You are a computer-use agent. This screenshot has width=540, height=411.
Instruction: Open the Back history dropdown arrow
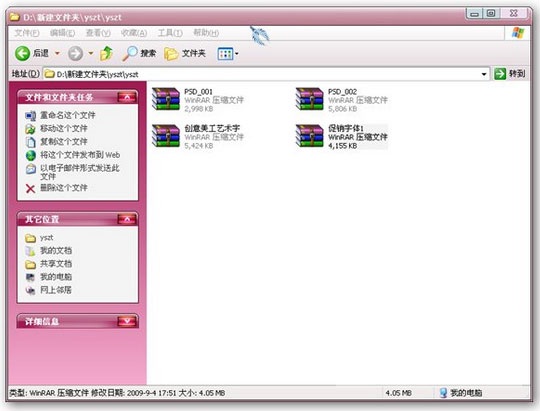point(58,53)
